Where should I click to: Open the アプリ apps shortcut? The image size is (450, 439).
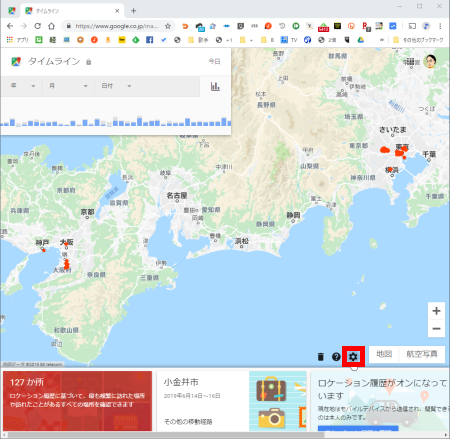coord(17,40)
